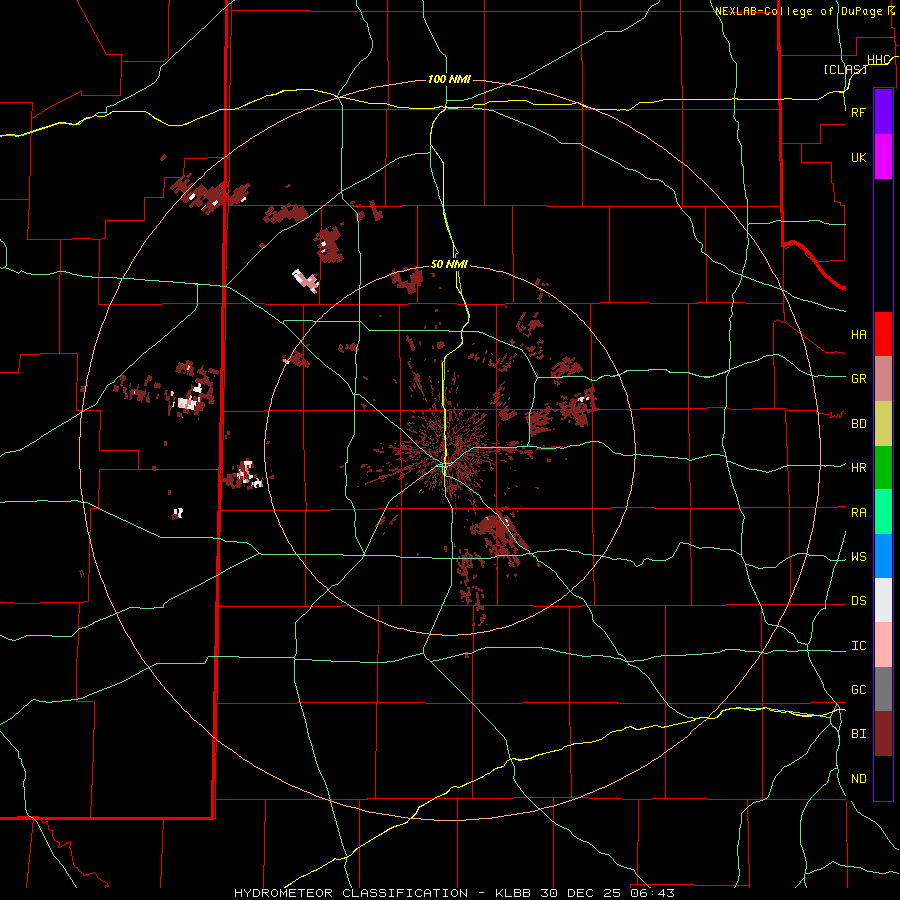Click the BI legend label
900x900 pixels.
pyautogui.click(x=858, y=734)
